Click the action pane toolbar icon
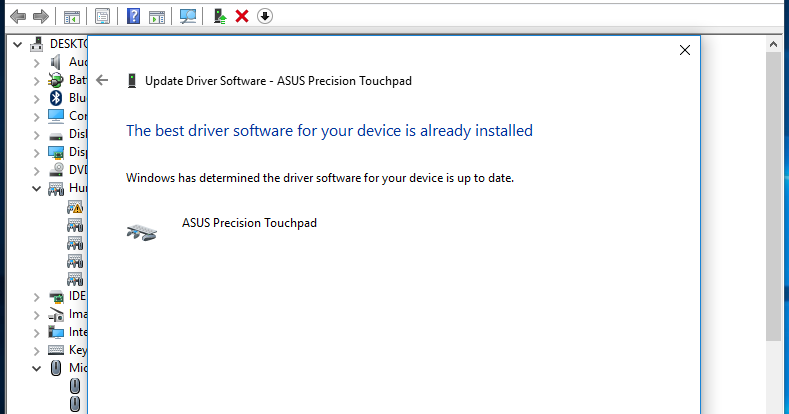 coord(157,17)
